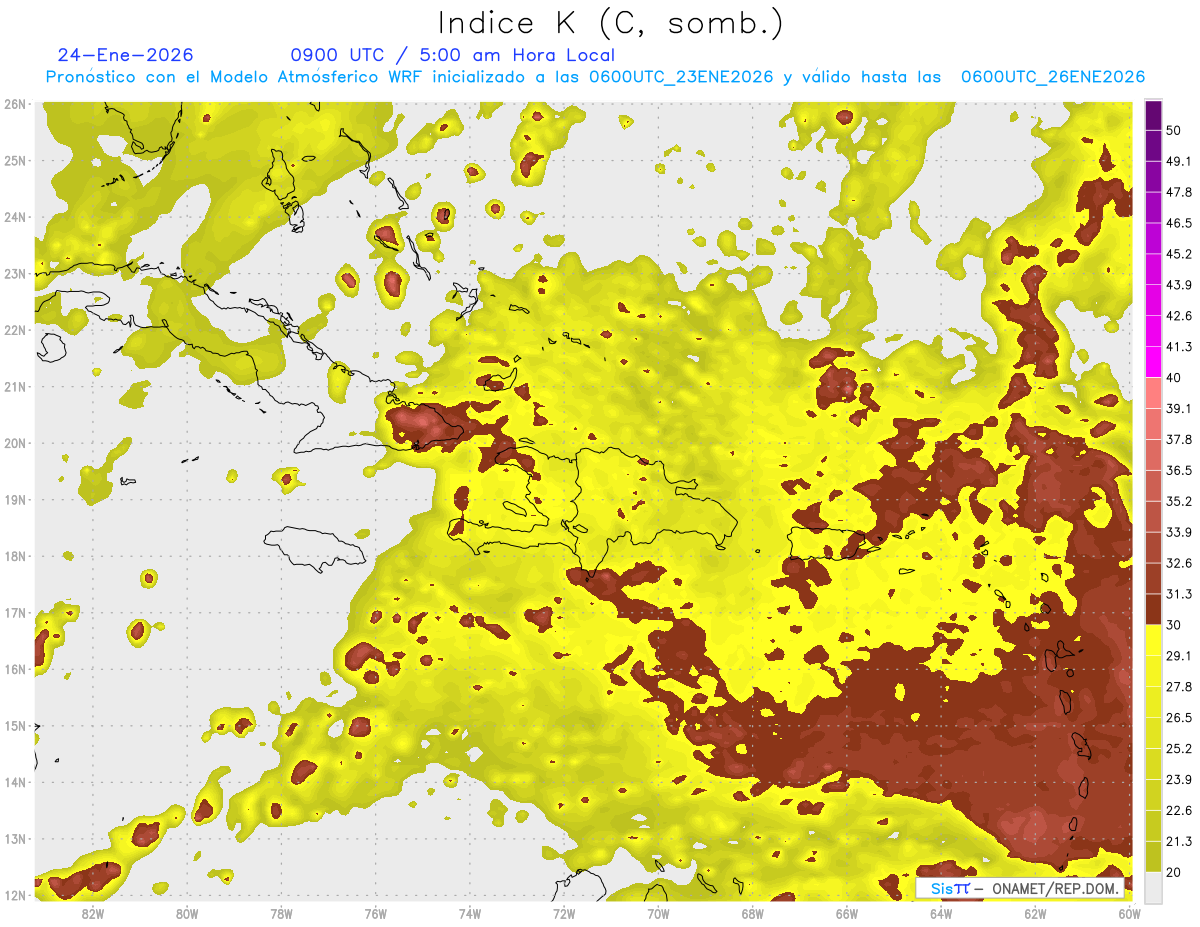Click the colorbar value "26.5"
The image size is (1200, 927).
pyautogui.click(x=1180, y=718)
